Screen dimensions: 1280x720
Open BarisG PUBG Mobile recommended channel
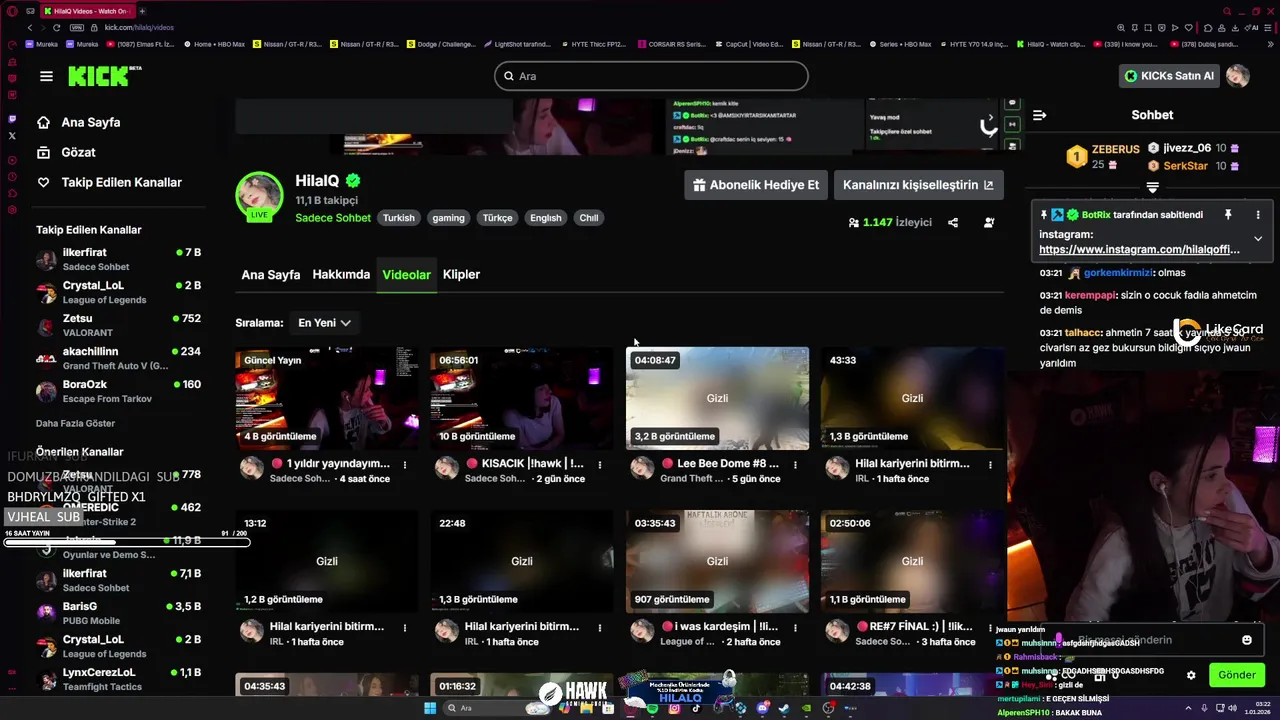(118, 613)
